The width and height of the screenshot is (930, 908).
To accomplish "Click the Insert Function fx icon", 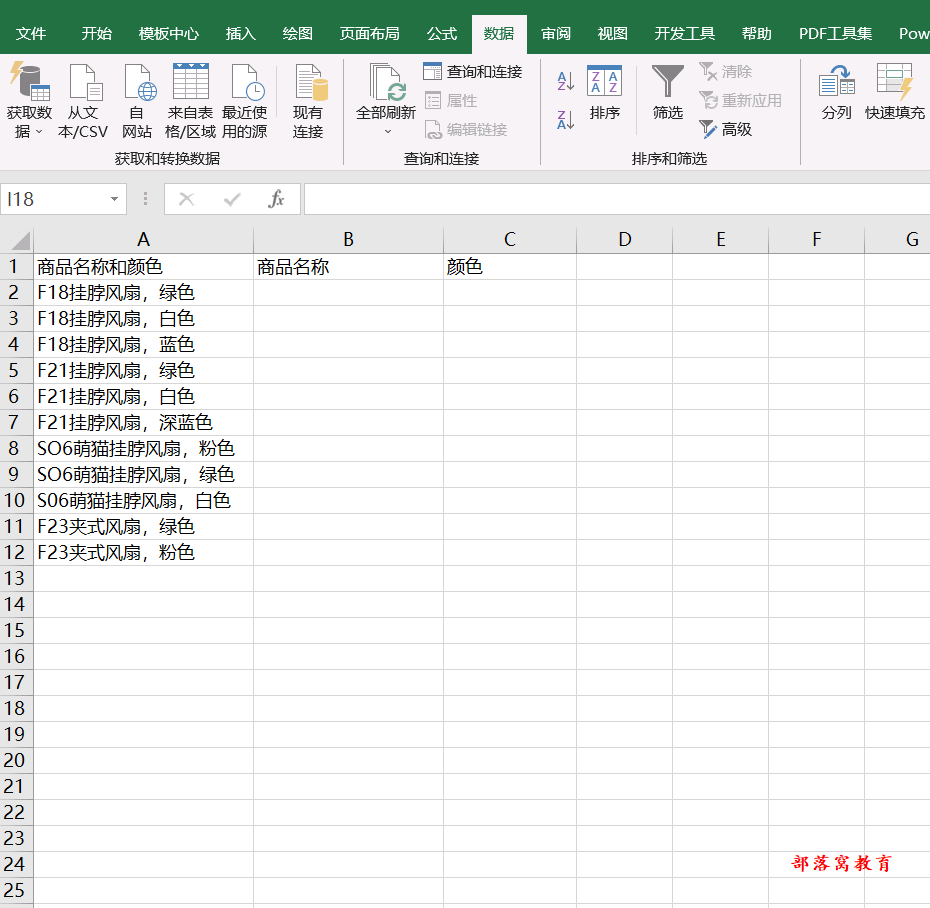I will [276, 199].
